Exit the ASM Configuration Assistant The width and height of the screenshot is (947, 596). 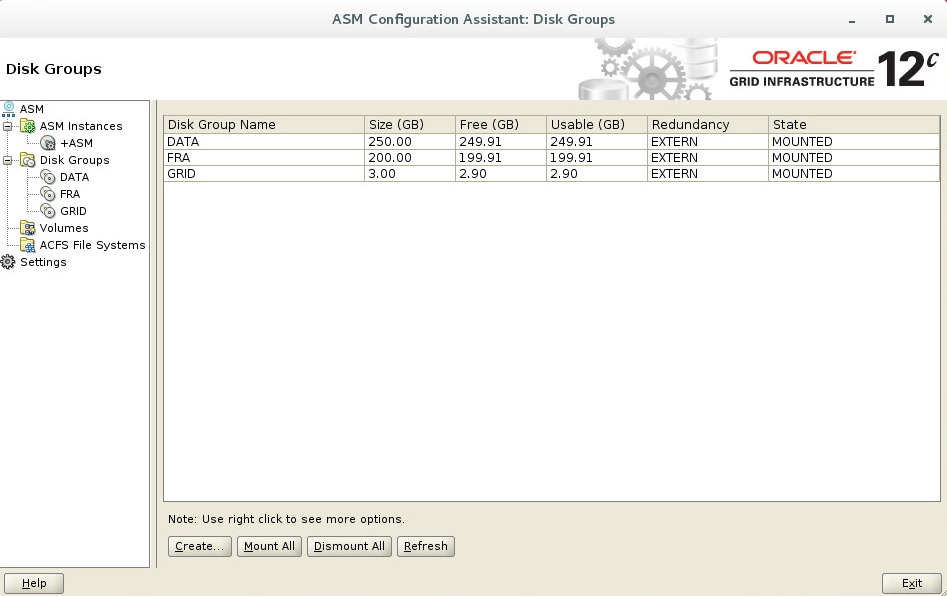pos(912,583)
